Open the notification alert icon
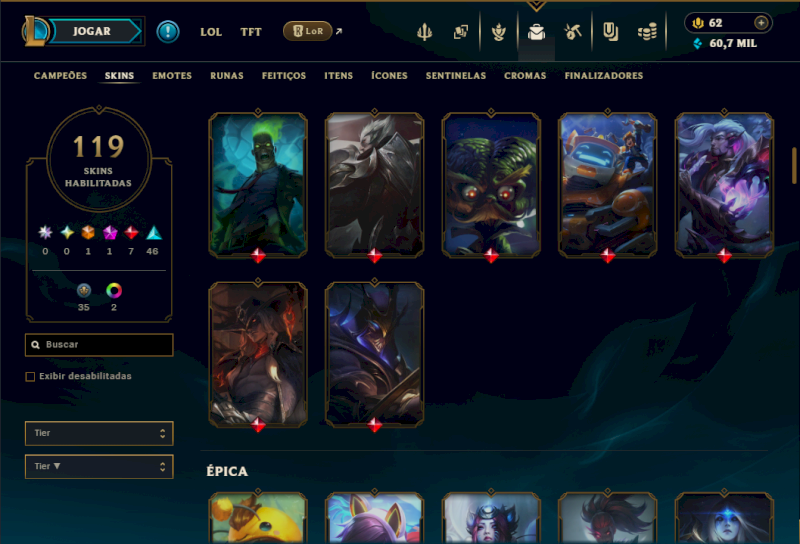The image size is (800, 544). 167,32
